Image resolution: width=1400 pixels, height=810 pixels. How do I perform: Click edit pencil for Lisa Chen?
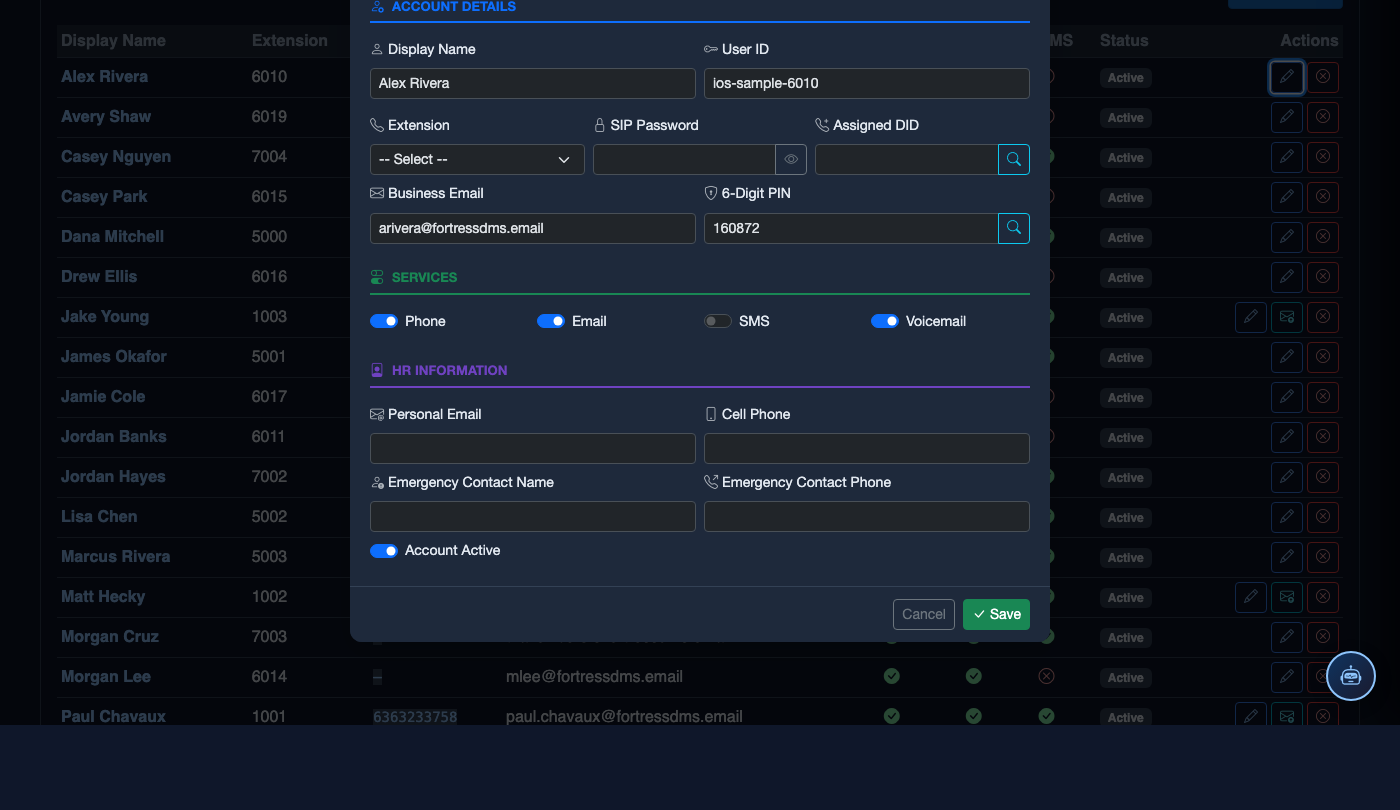coord(1287,517)
